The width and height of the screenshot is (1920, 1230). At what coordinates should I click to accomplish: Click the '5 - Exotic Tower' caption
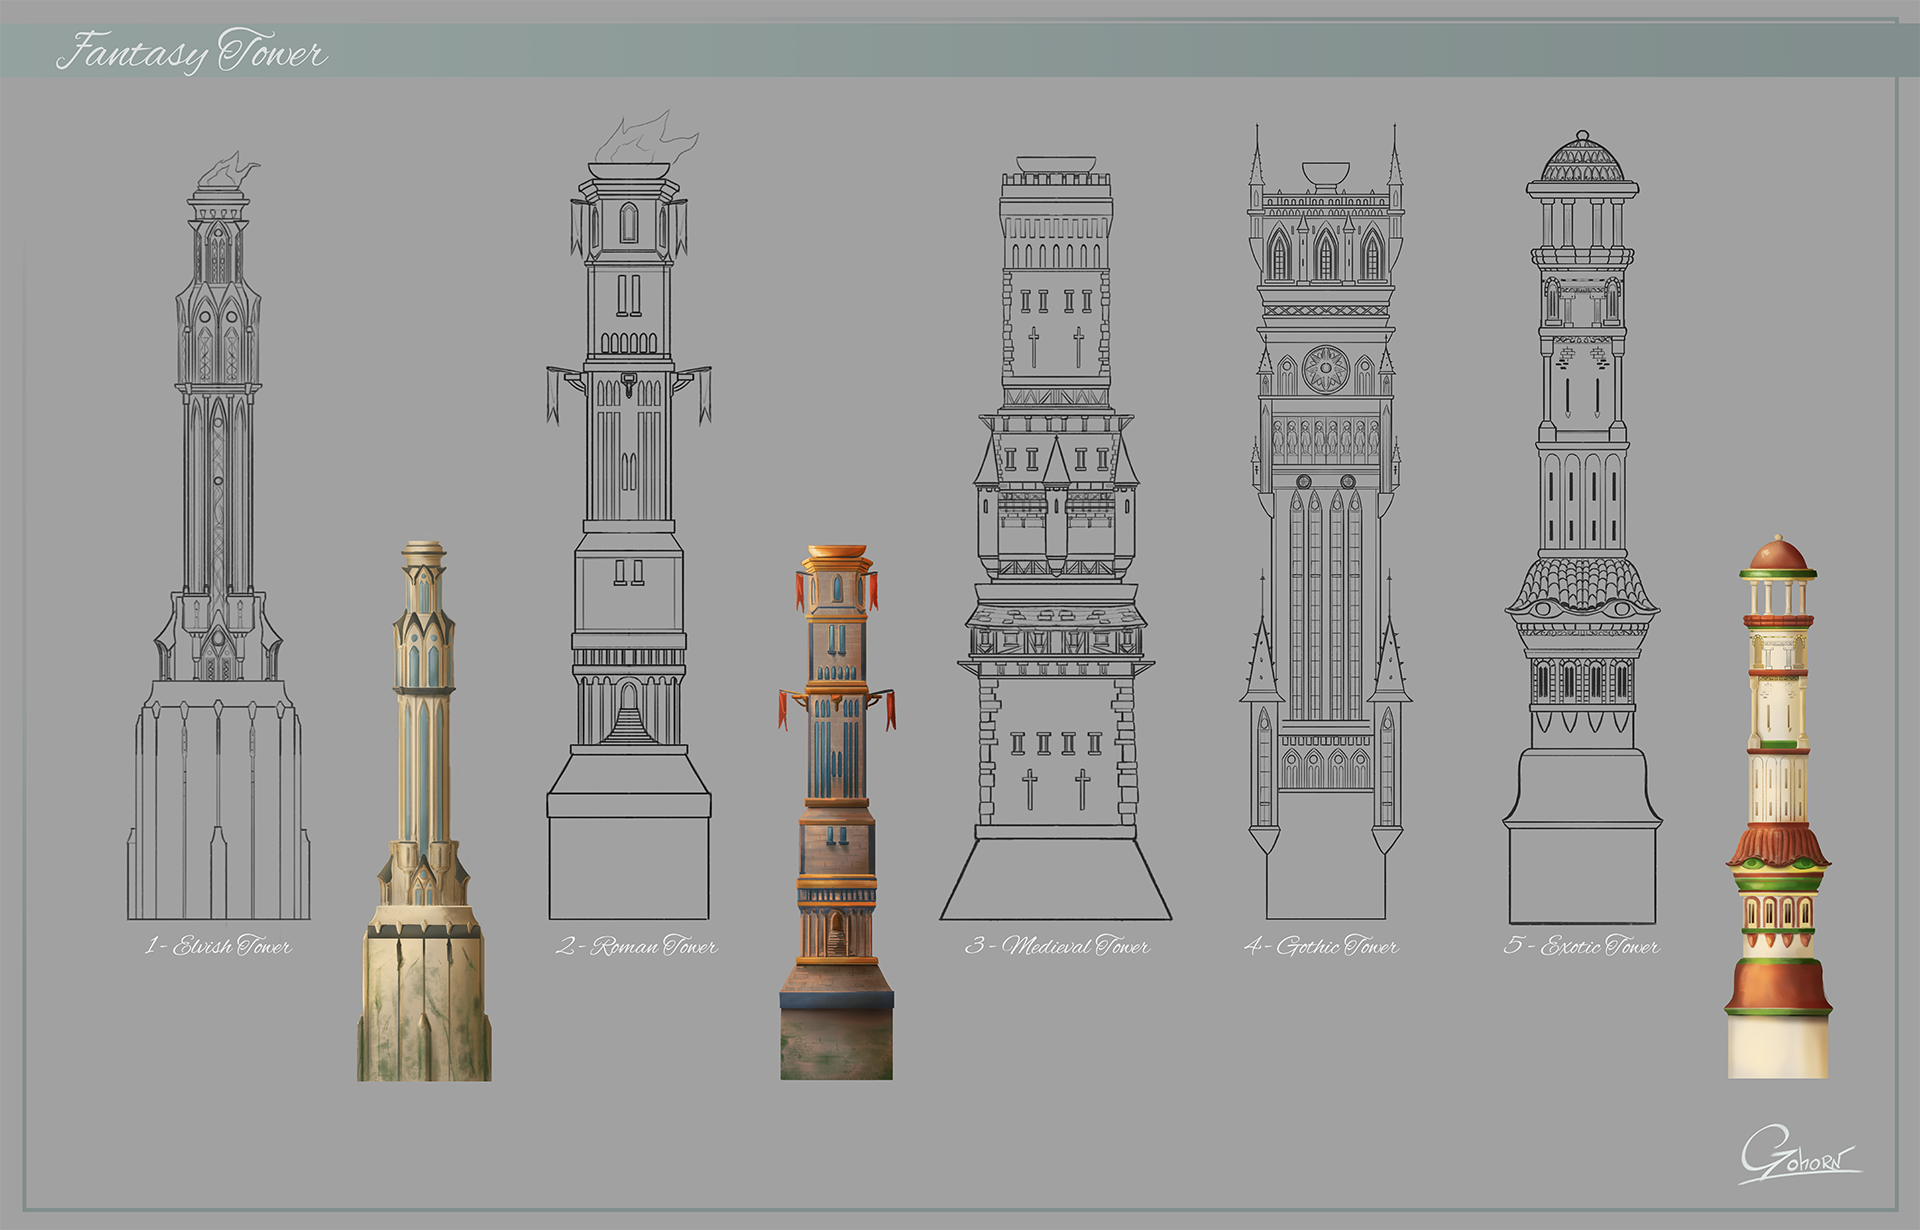coord(1581,946)
